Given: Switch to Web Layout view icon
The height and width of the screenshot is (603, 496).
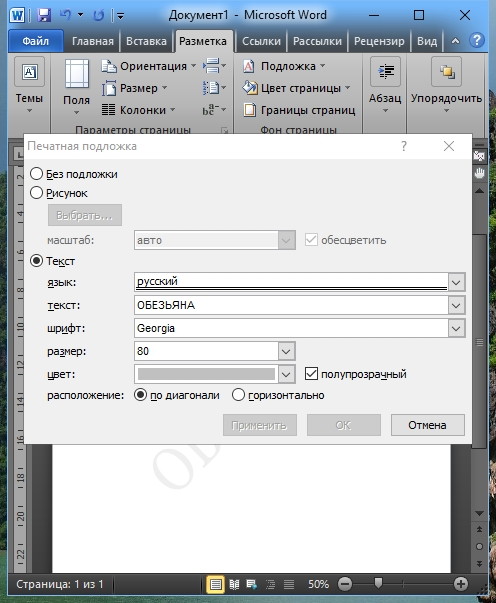Looking at the screenshot, I should point(252,584).
